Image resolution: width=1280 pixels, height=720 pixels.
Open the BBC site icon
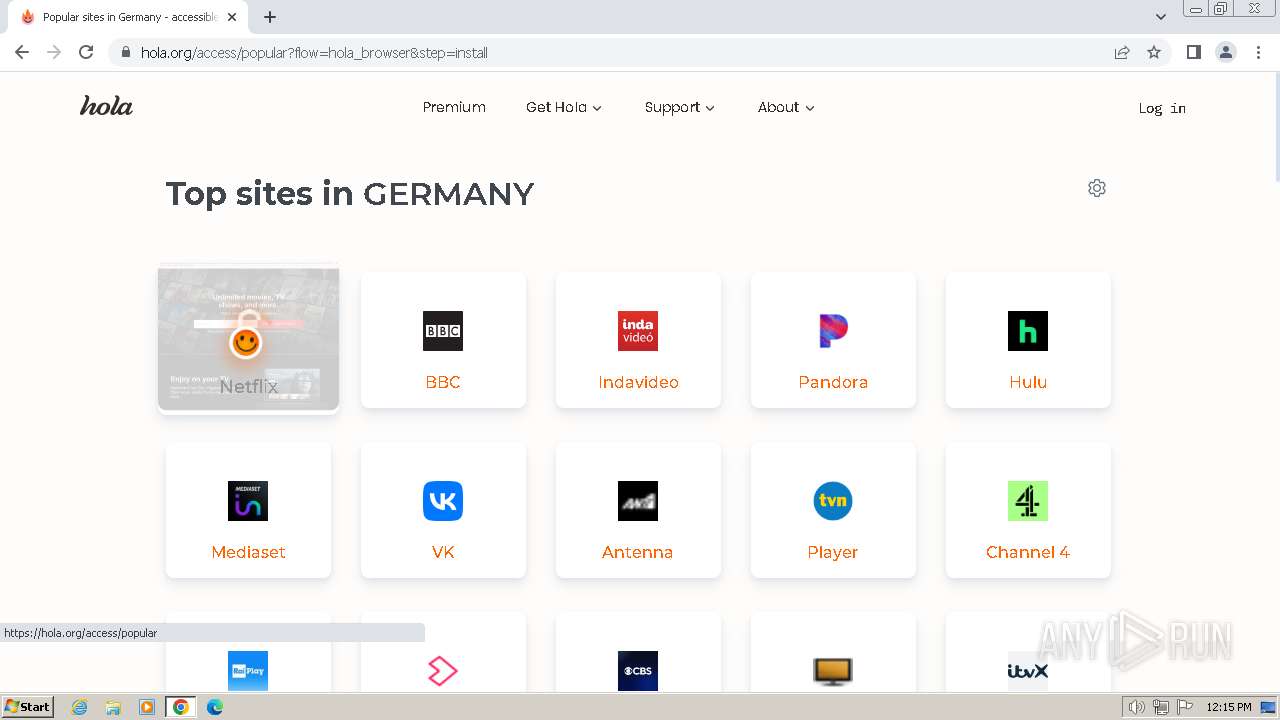click(443, 331)
